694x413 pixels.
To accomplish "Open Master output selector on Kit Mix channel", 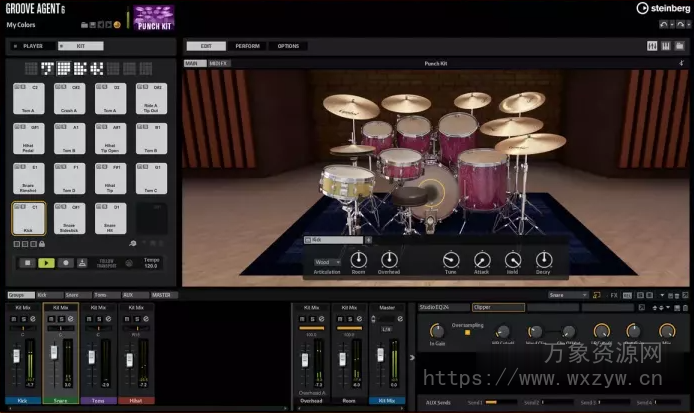I will 387,307.
